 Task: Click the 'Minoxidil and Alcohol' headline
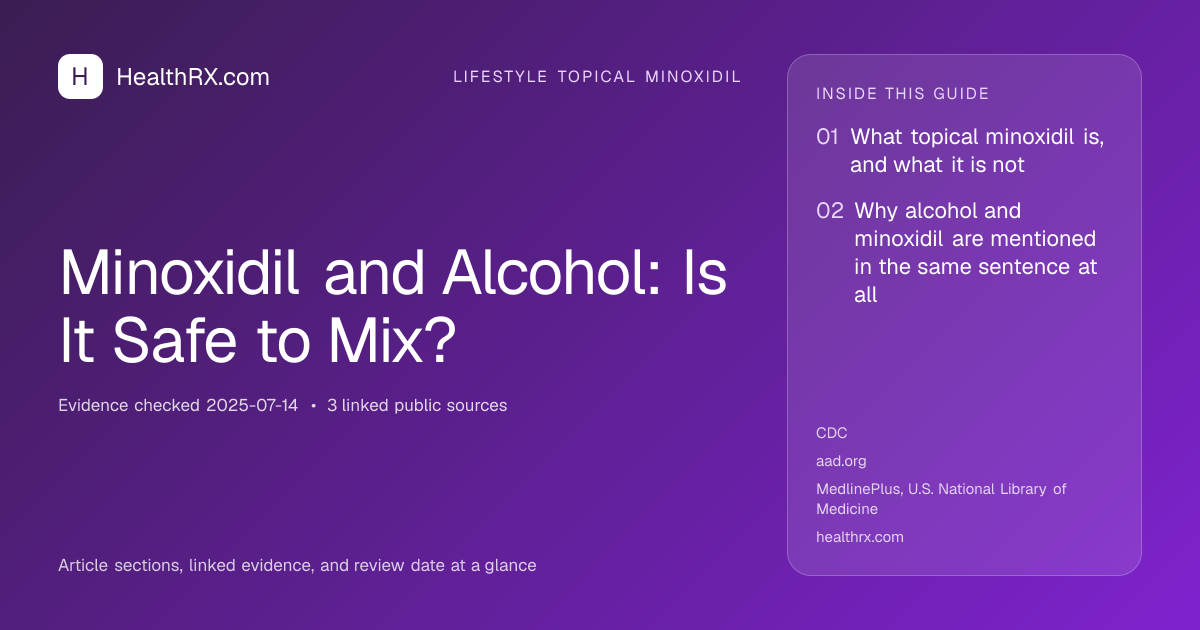[393, 307]
